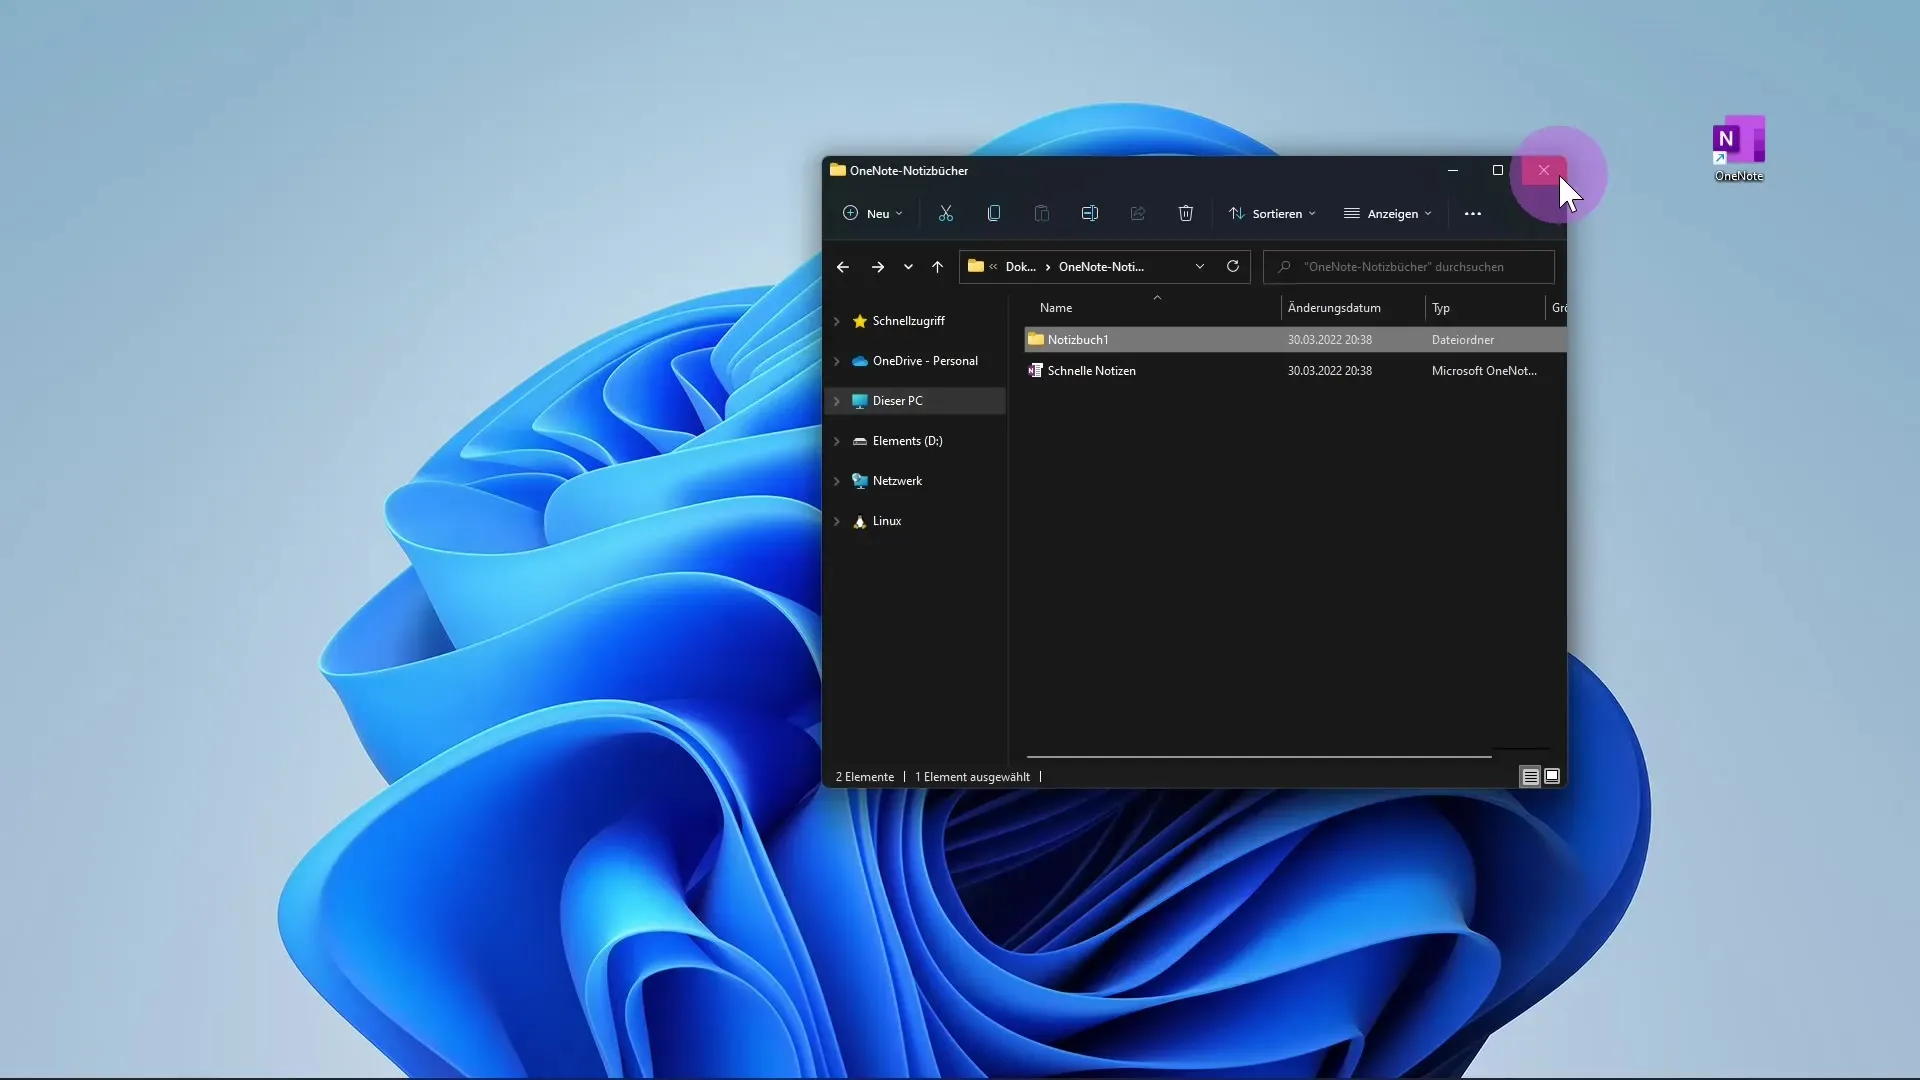Select the Notizbuch1 folder row
The width and height of the screenshot is (1920, 1080).
point(1295,340)
